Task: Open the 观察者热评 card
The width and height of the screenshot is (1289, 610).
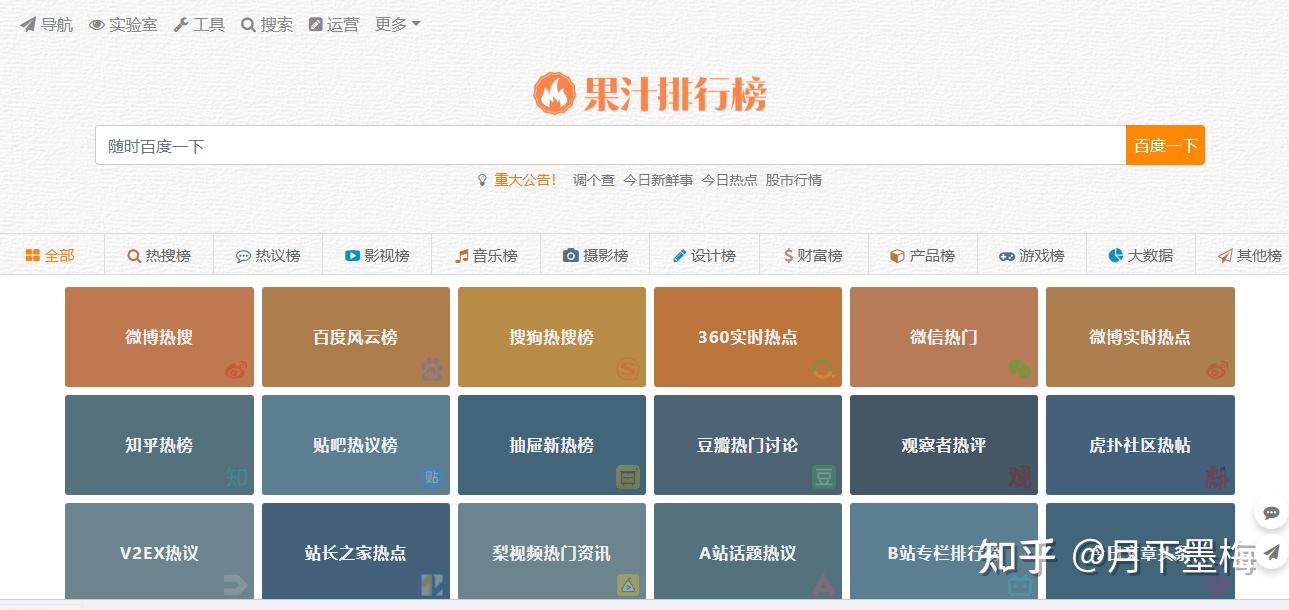Action: (x=944, y=445)
